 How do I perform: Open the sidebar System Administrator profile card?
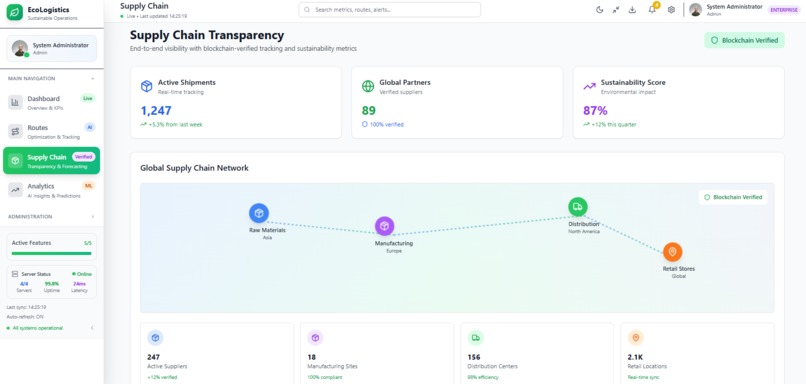51,48
